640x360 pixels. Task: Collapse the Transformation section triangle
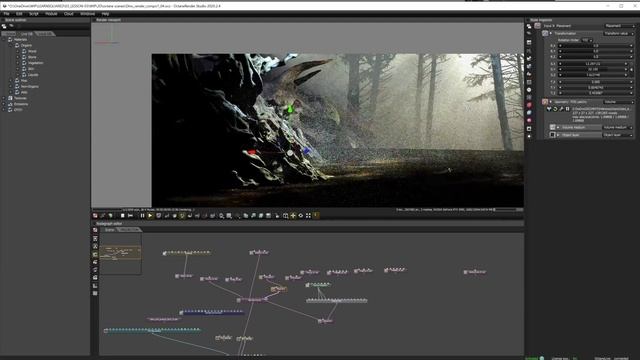[x=551, y=33]
